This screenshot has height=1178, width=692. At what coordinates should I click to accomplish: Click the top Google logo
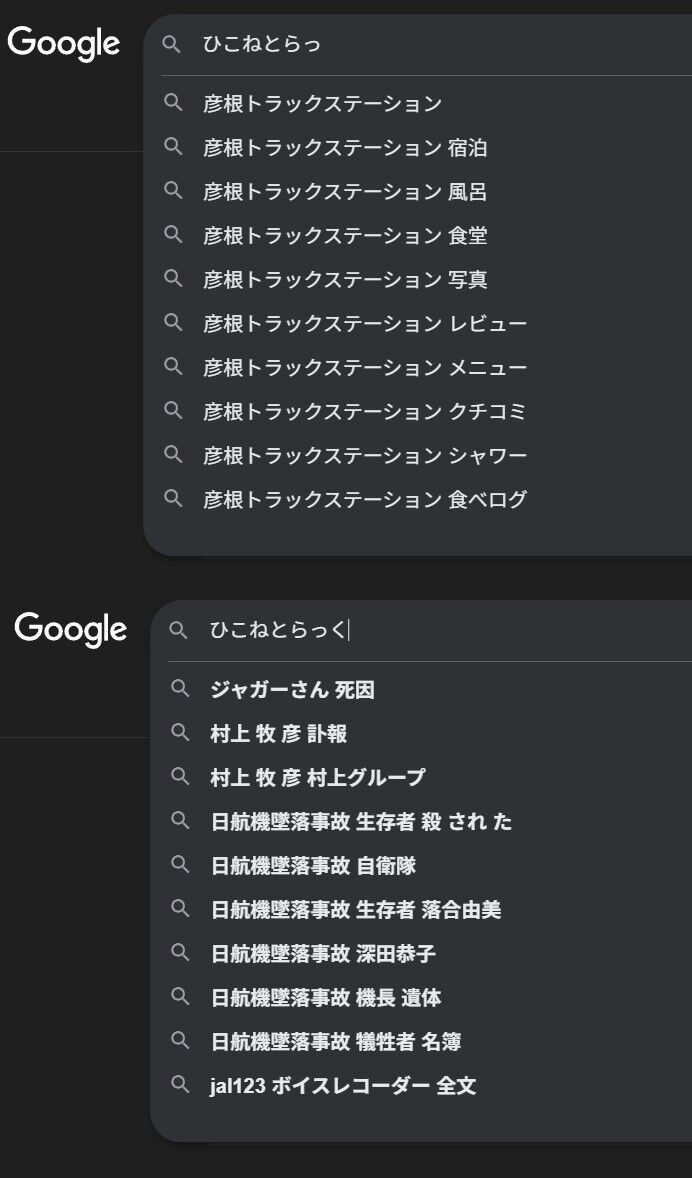click(64, 43)
